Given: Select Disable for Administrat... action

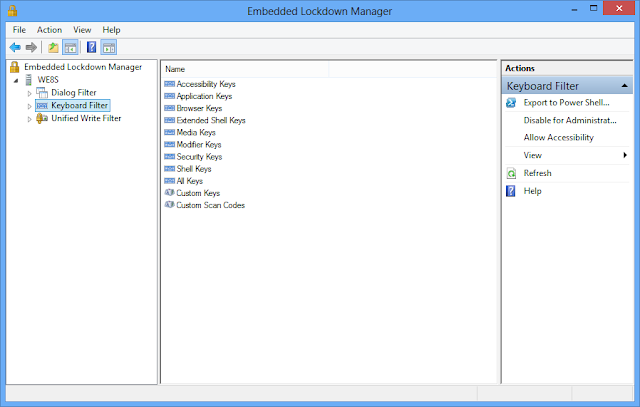Looking at the screenshot, I should [570, 120].
